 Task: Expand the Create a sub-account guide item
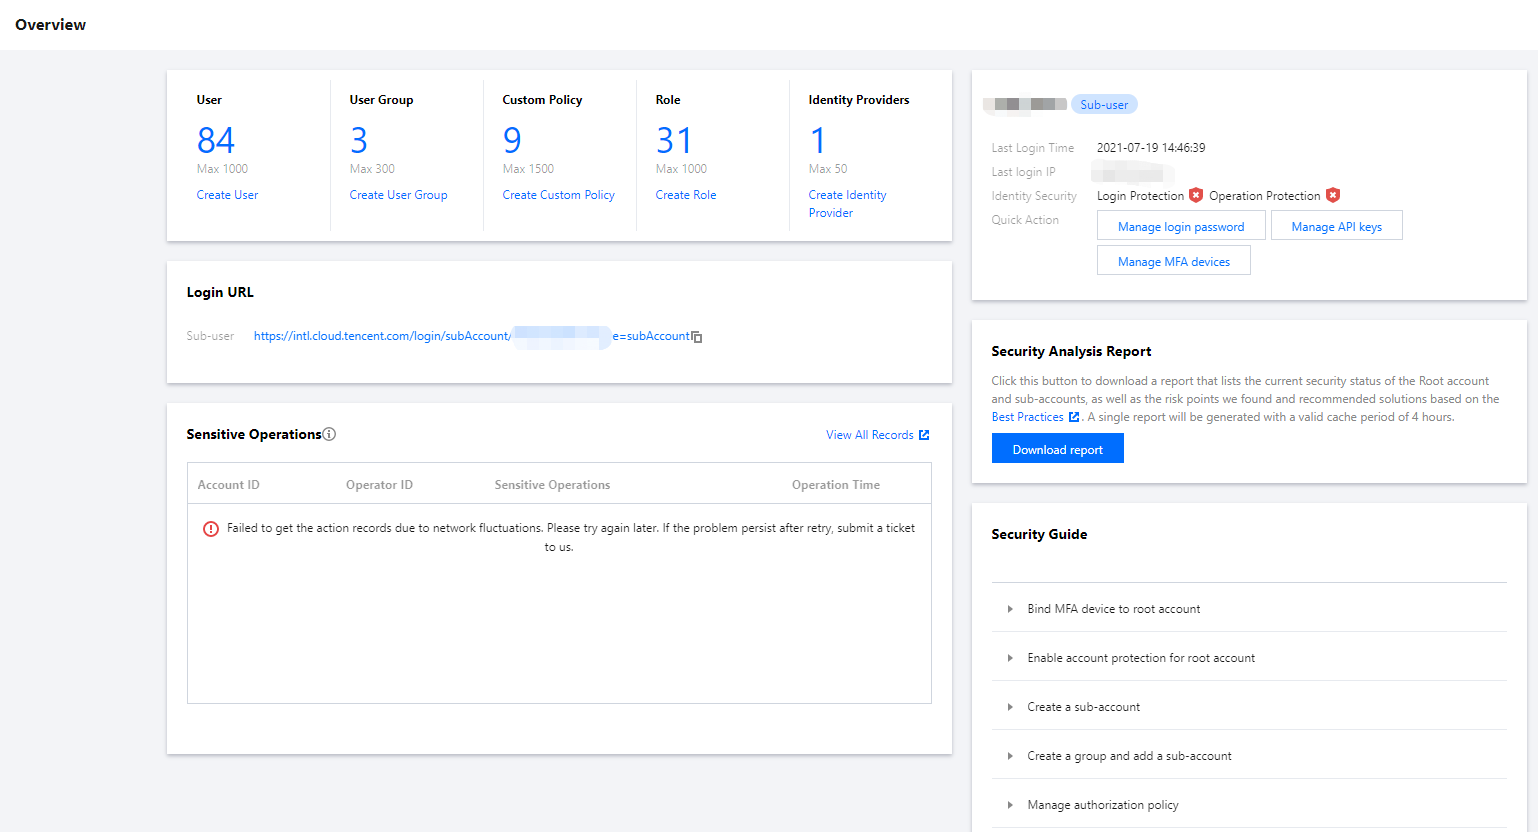[1010, 707]
